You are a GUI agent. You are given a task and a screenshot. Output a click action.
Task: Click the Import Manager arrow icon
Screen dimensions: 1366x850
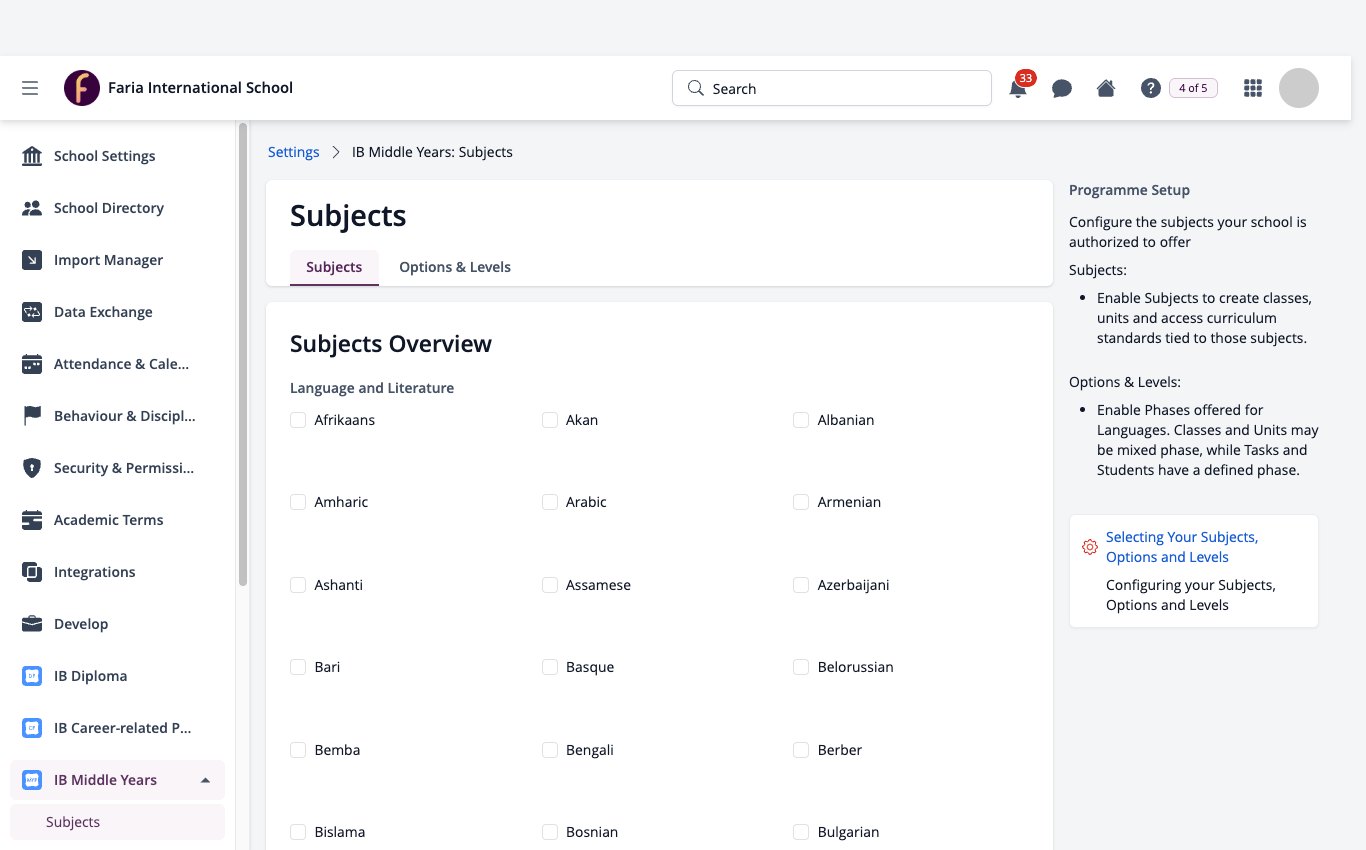(32, 260)
